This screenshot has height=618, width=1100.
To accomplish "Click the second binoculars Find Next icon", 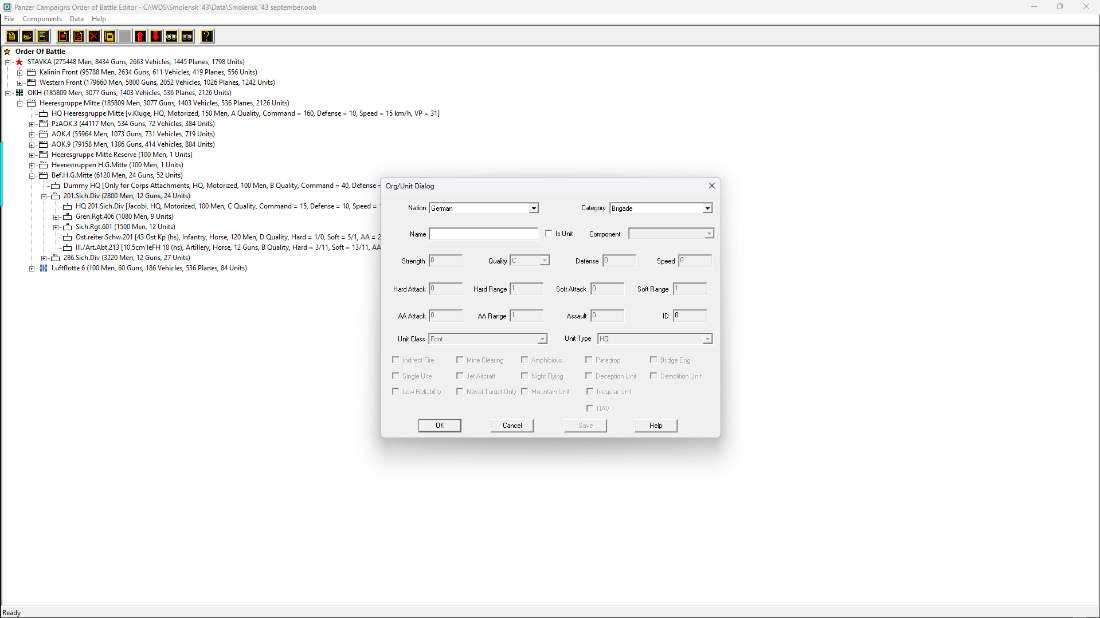I will (187, 36).
